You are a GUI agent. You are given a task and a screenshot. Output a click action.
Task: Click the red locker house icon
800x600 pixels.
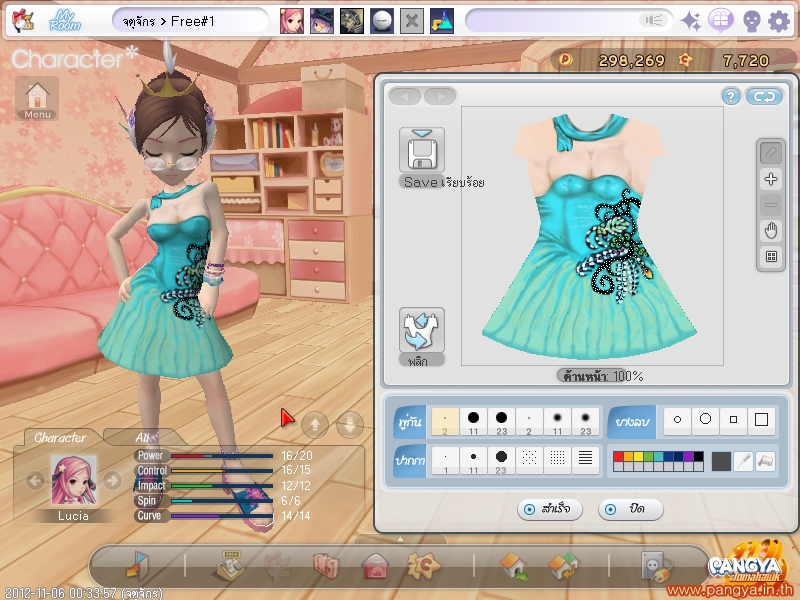[375, 566]
